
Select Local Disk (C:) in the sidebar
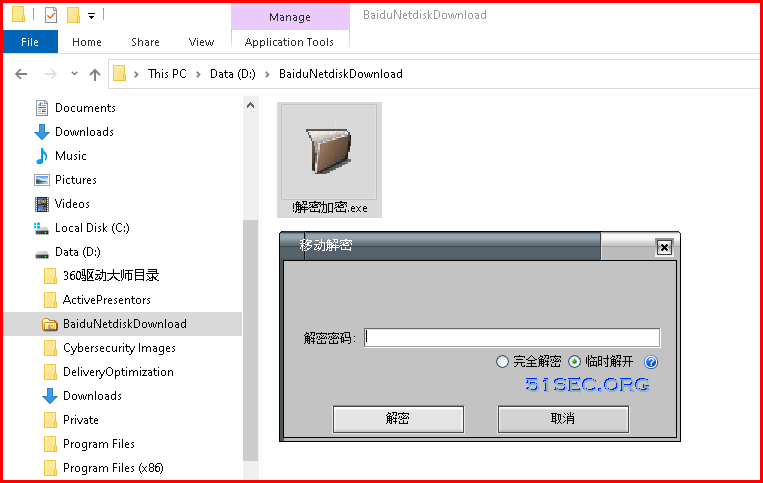[92, 228]
